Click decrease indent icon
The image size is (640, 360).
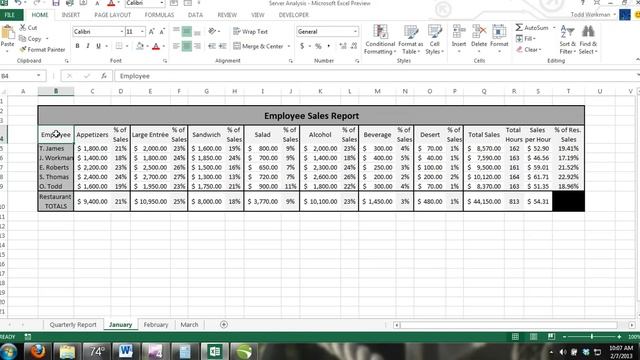pos(212,46)
